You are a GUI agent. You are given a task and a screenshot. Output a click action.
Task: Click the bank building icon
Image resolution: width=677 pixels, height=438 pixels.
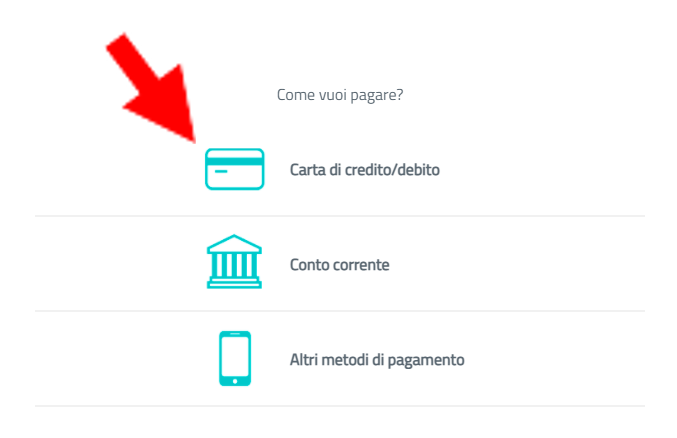pyautogui.click(x=234, y=261)
